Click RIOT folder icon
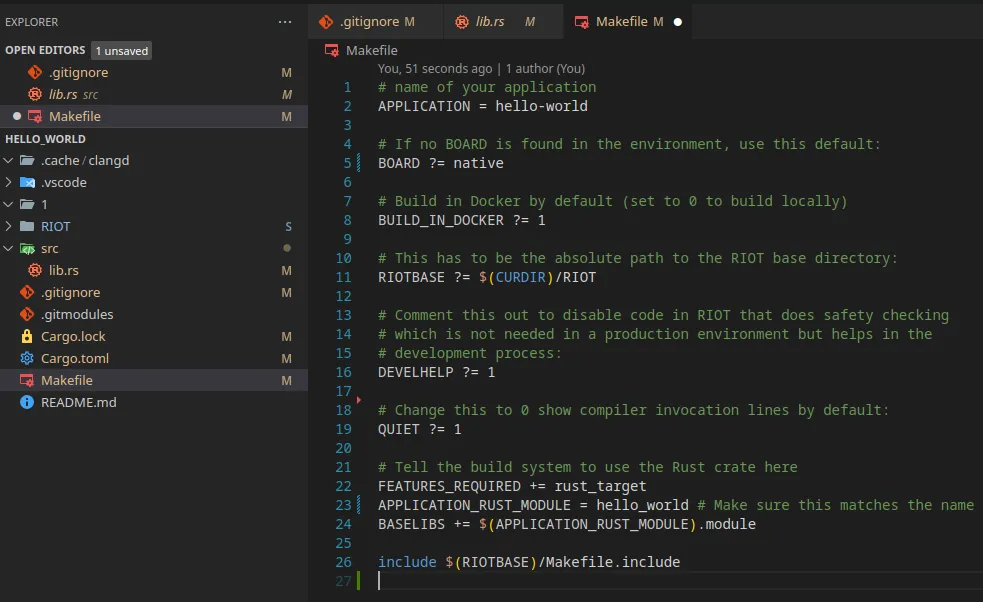 [x=27, y=226]
